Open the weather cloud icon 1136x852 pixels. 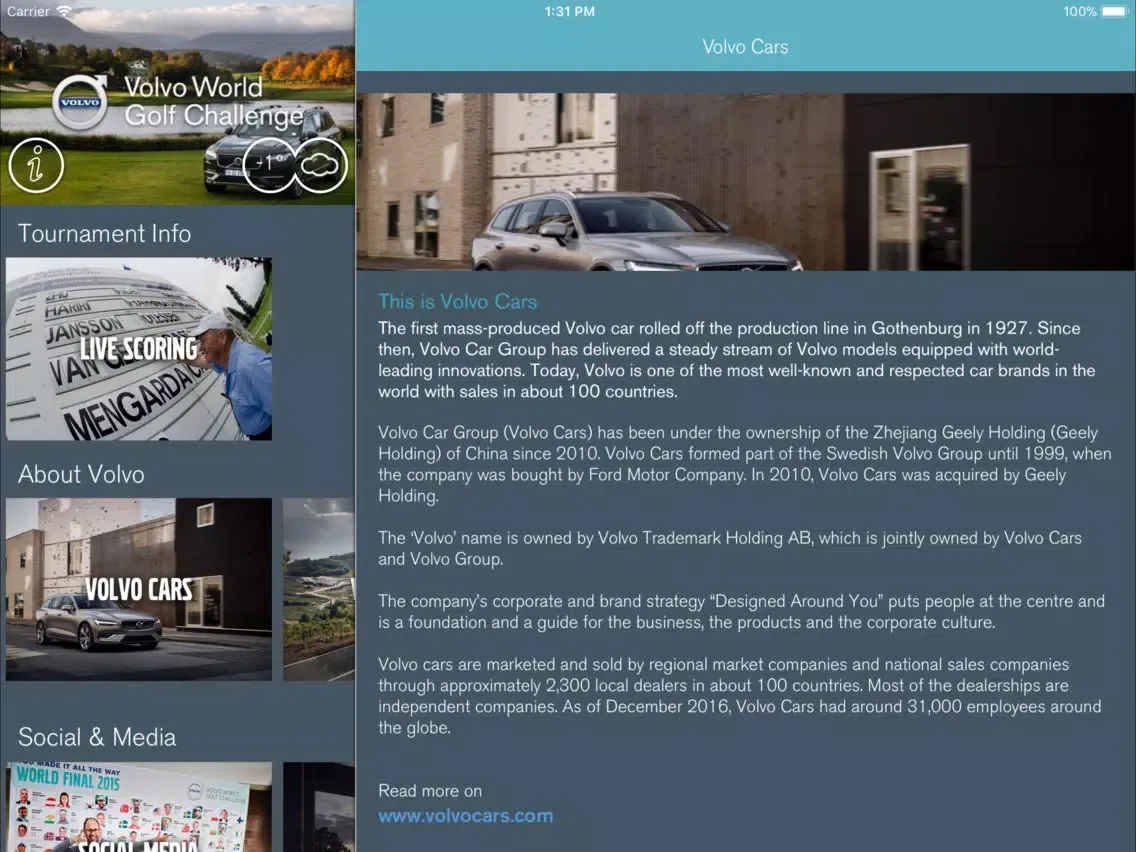tap(320, 165)
